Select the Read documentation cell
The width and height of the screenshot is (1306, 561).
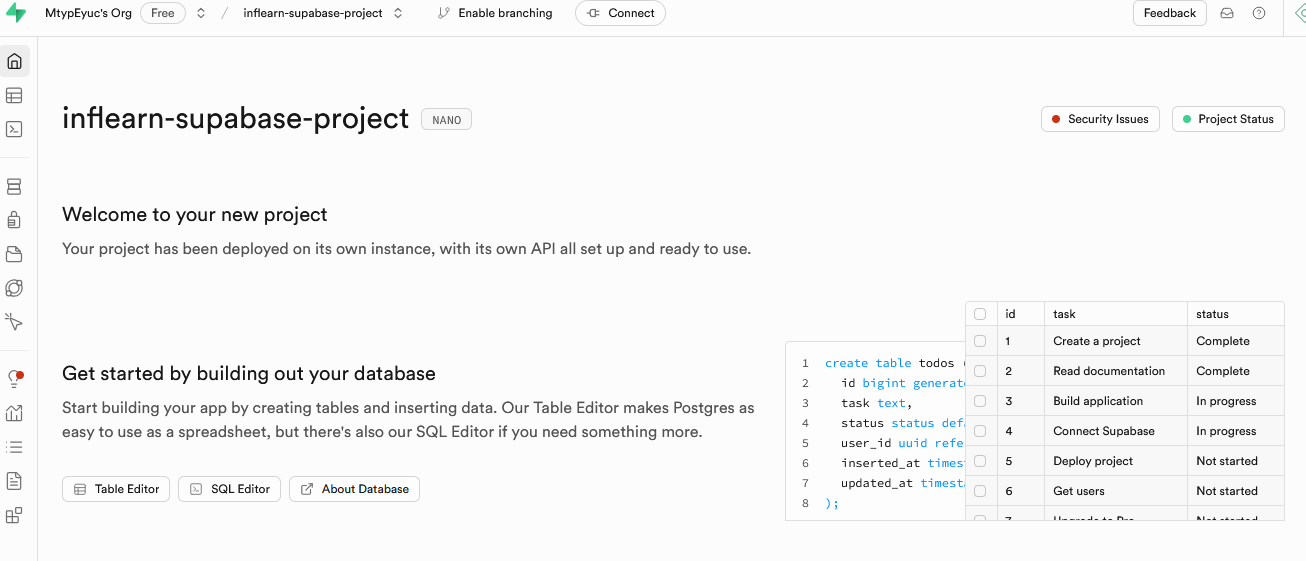[x=1116, y=371]
